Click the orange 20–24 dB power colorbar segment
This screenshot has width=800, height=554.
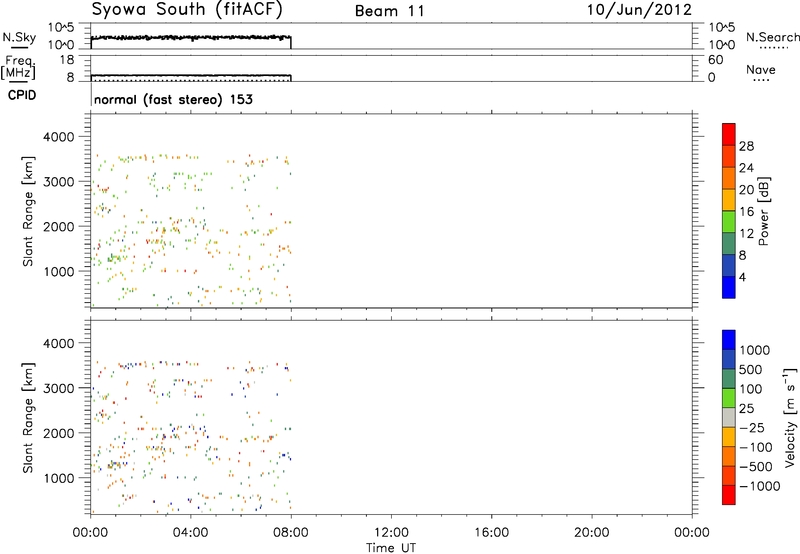pos(729,178)
